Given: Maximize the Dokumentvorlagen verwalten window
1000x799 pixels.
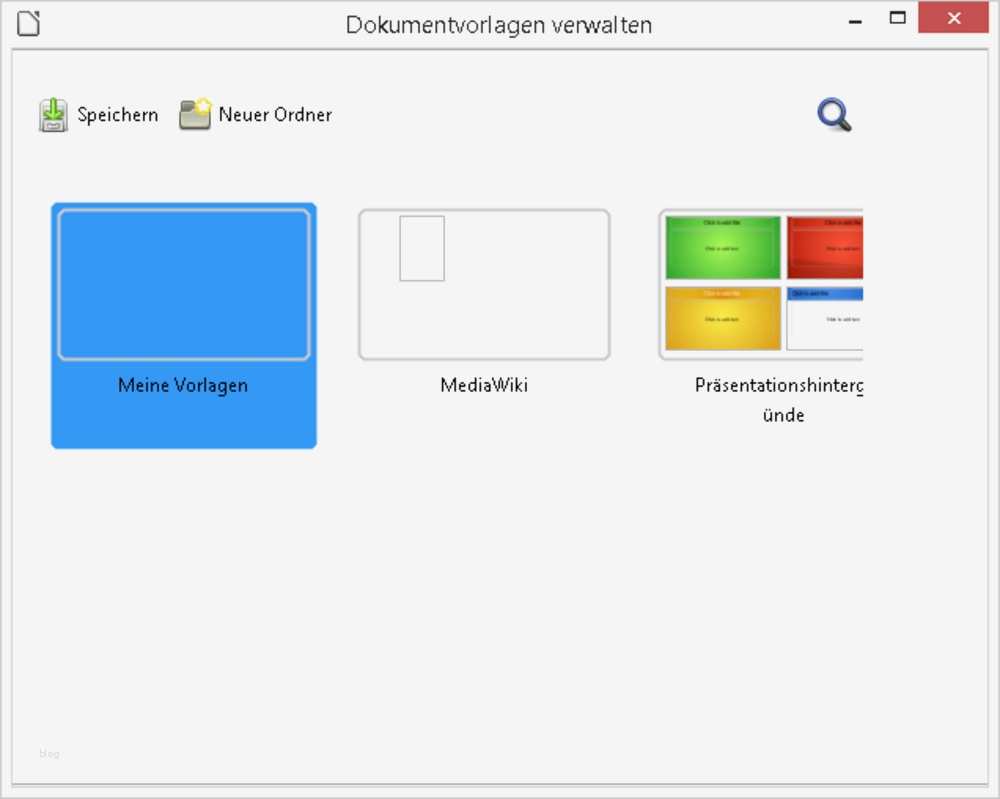Looking at the screenshot, I should pos(897,18).
